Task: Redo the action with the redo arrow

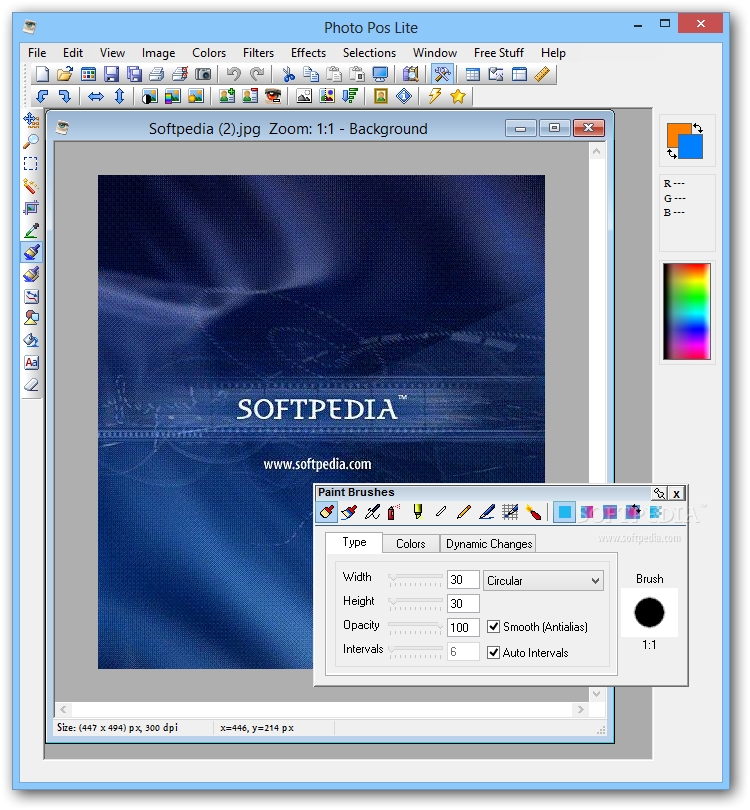Action: pyautogui.click(x=257, y=74)
